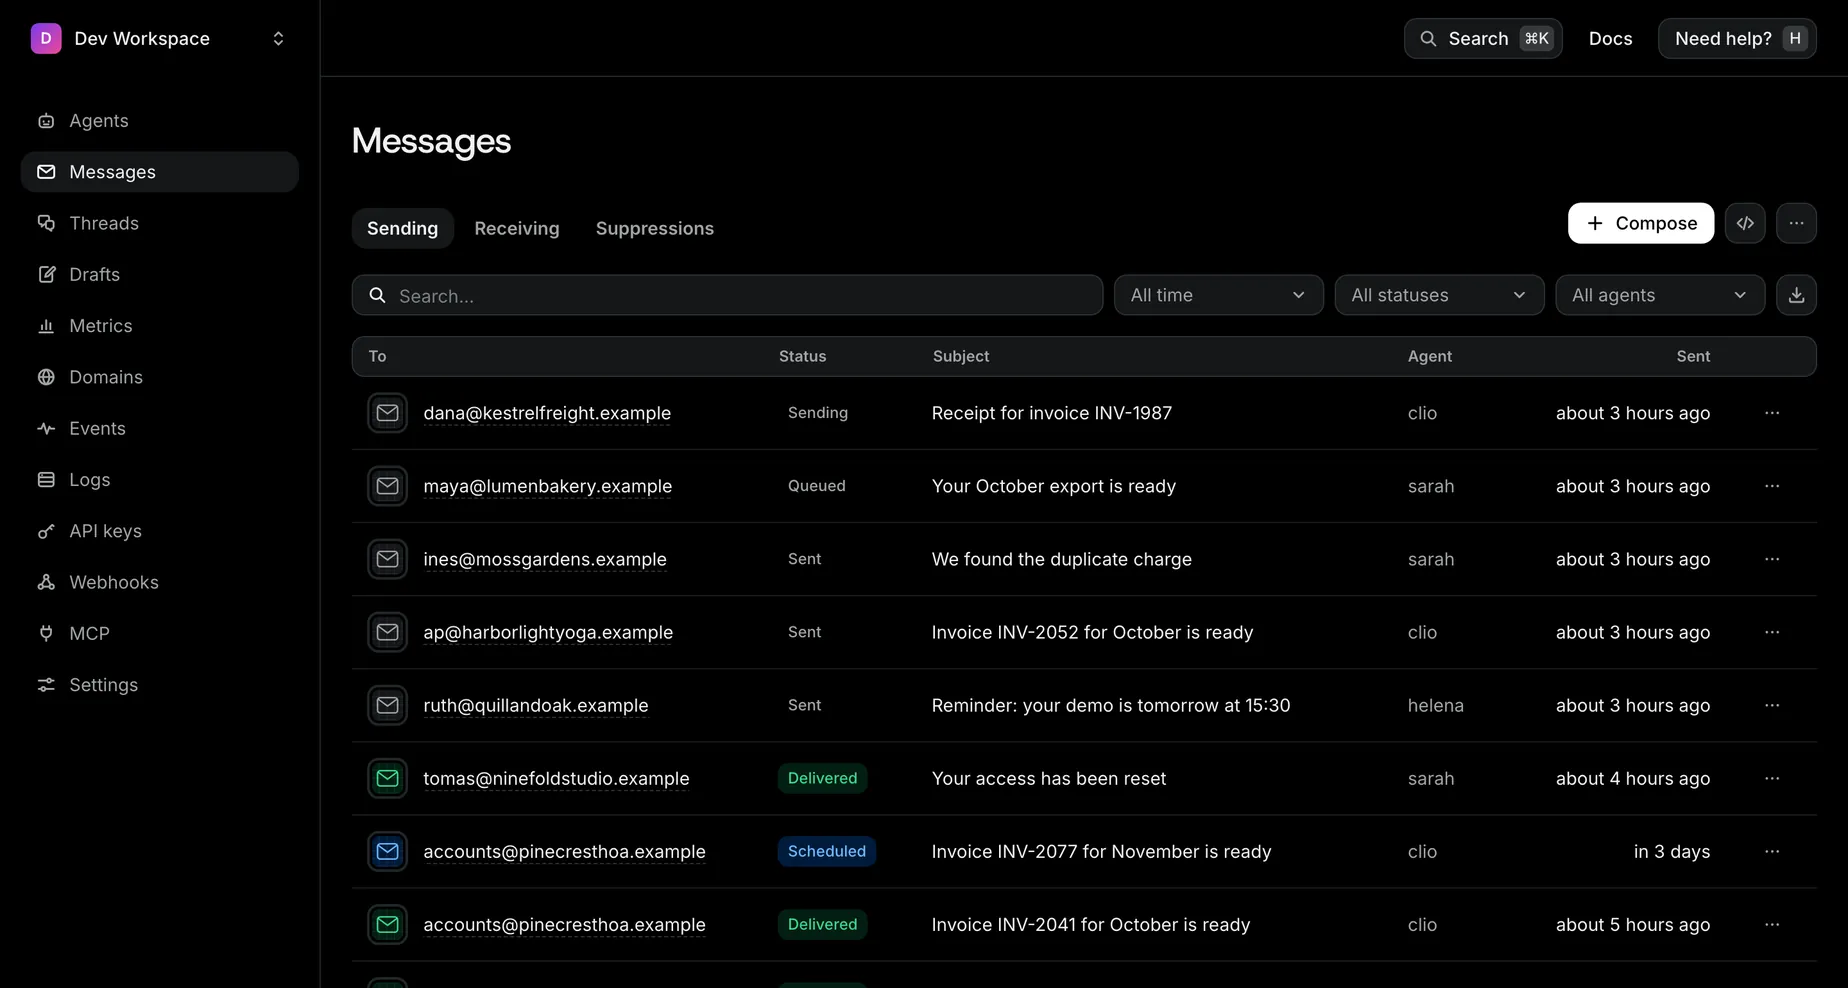Screen dimensions: 1848x988
Task: Open workspace Settings
Action: point(159,685)
